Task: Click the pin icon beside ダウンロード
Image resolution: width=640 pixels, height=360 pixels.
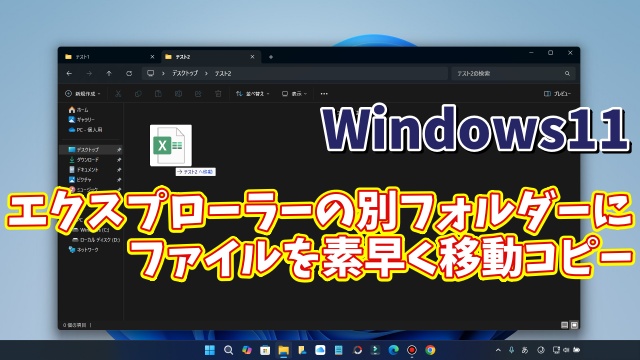Action: coord(119,160)
